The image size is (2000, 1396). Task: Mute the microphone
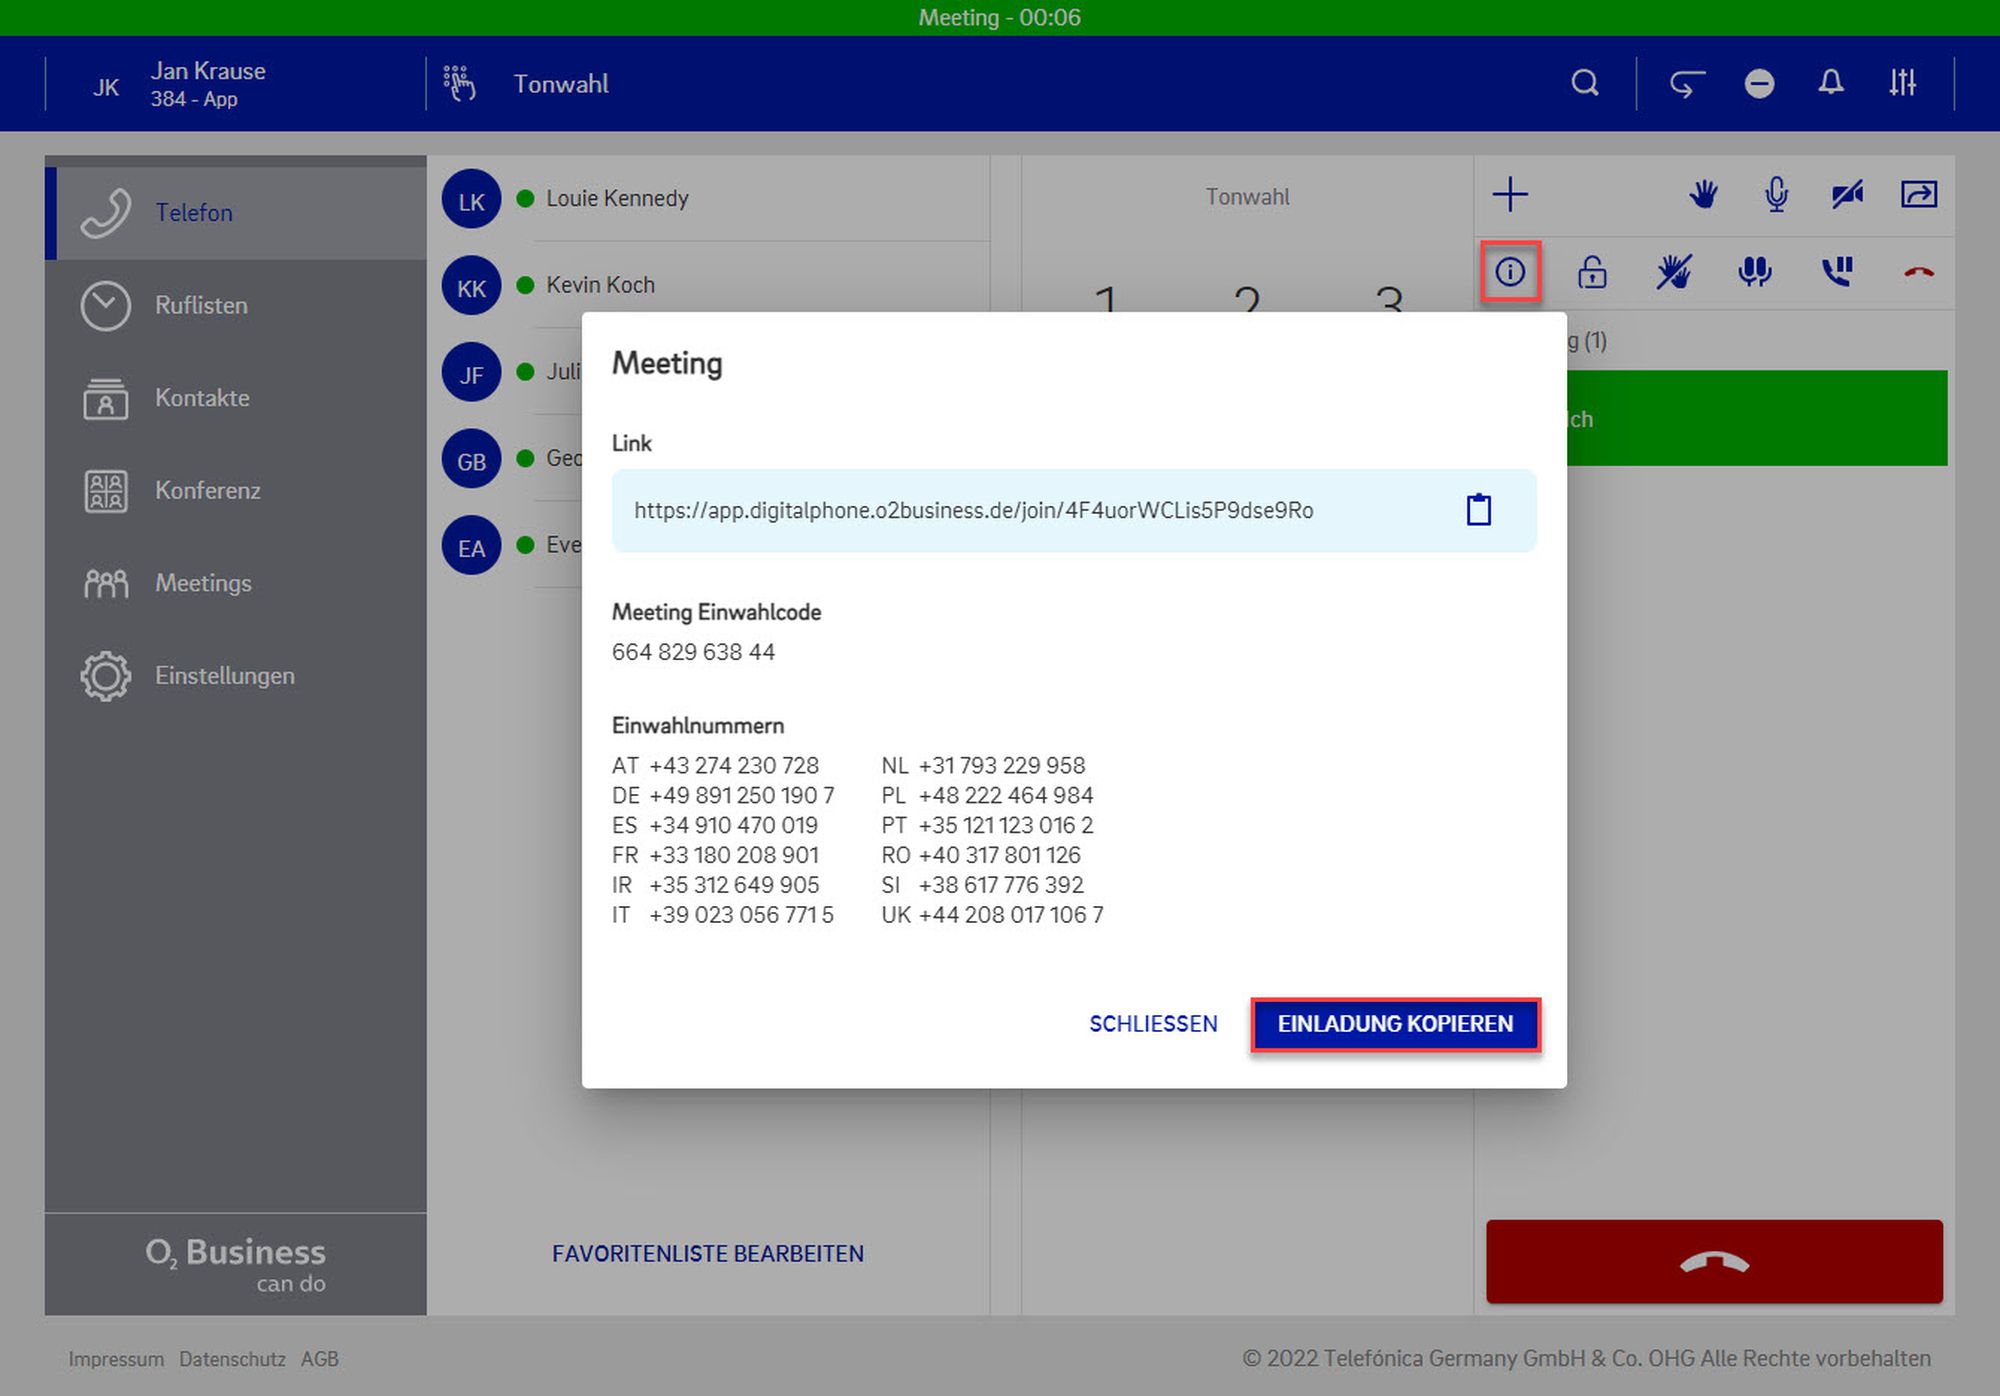pyautogui.click(x=1776, y=194)
